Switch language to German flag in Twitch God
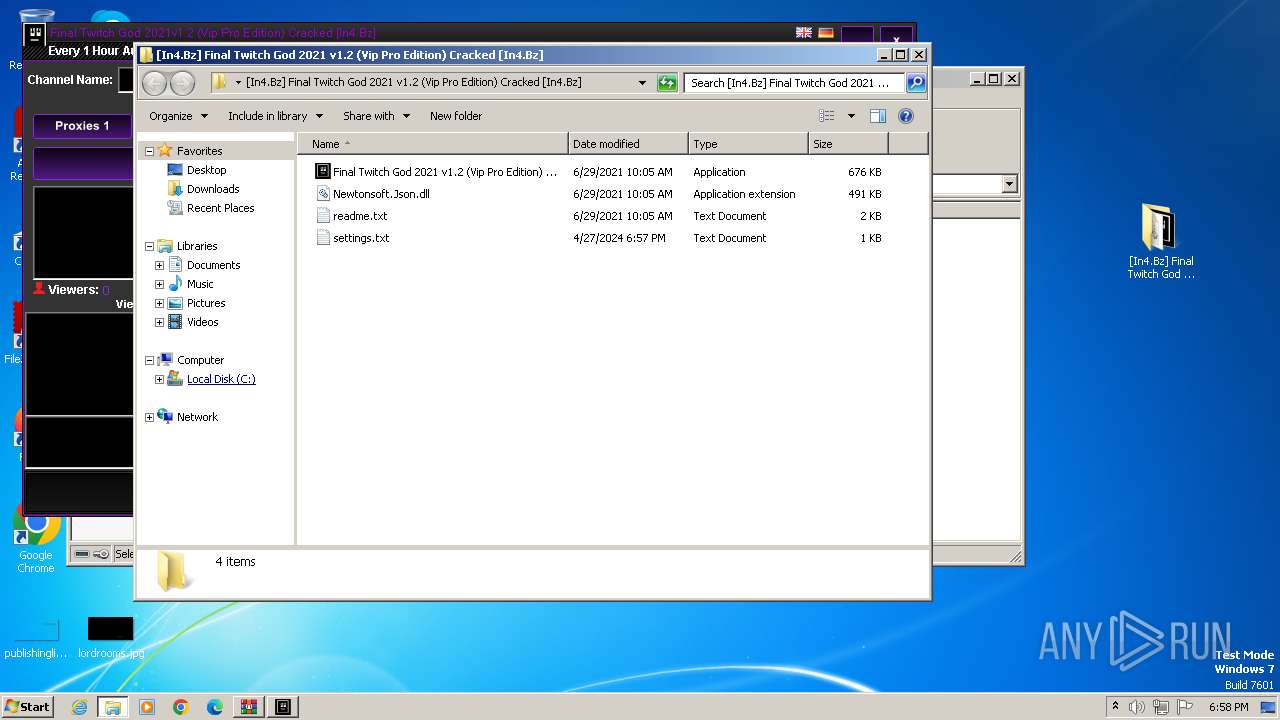 click(x=826, y=33)
